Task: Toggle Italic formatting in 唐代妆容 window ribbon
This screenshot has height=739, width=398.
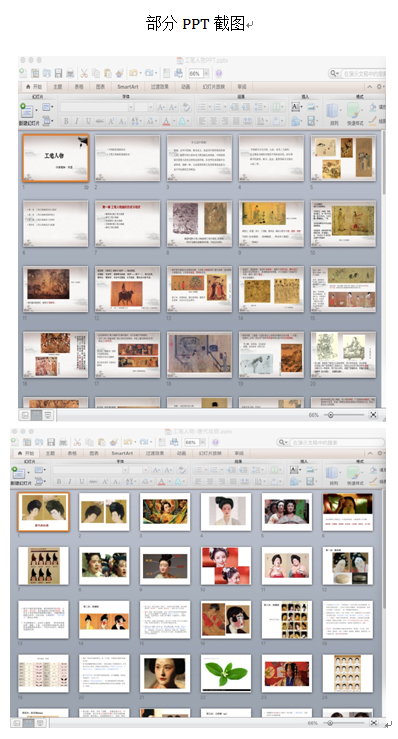Action: pos(70,481)
